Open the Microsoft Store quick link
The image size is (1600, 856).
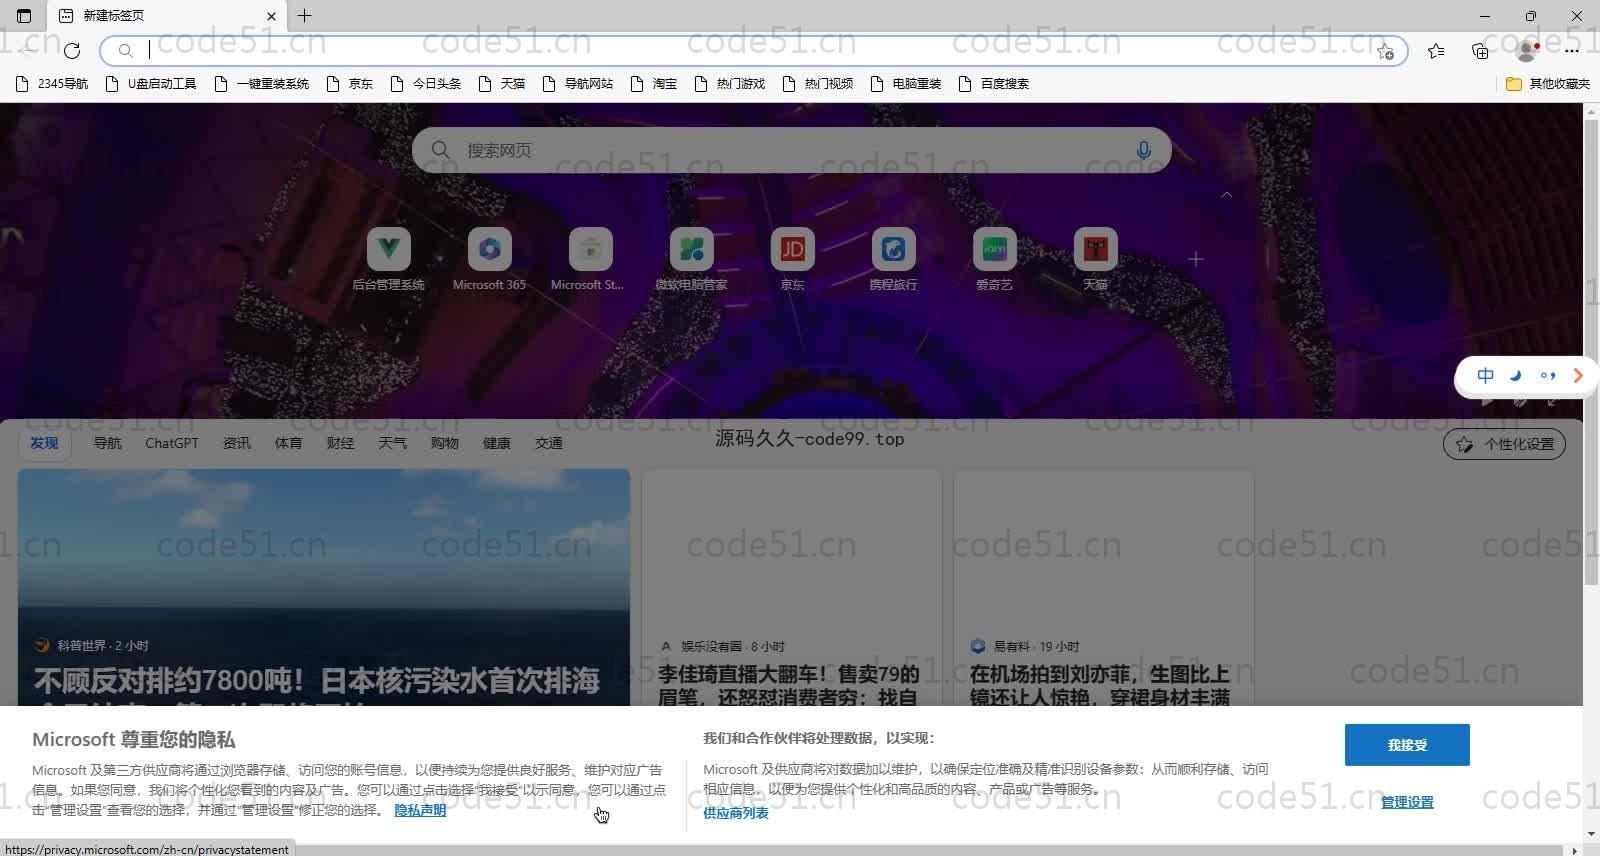(590, 260)
